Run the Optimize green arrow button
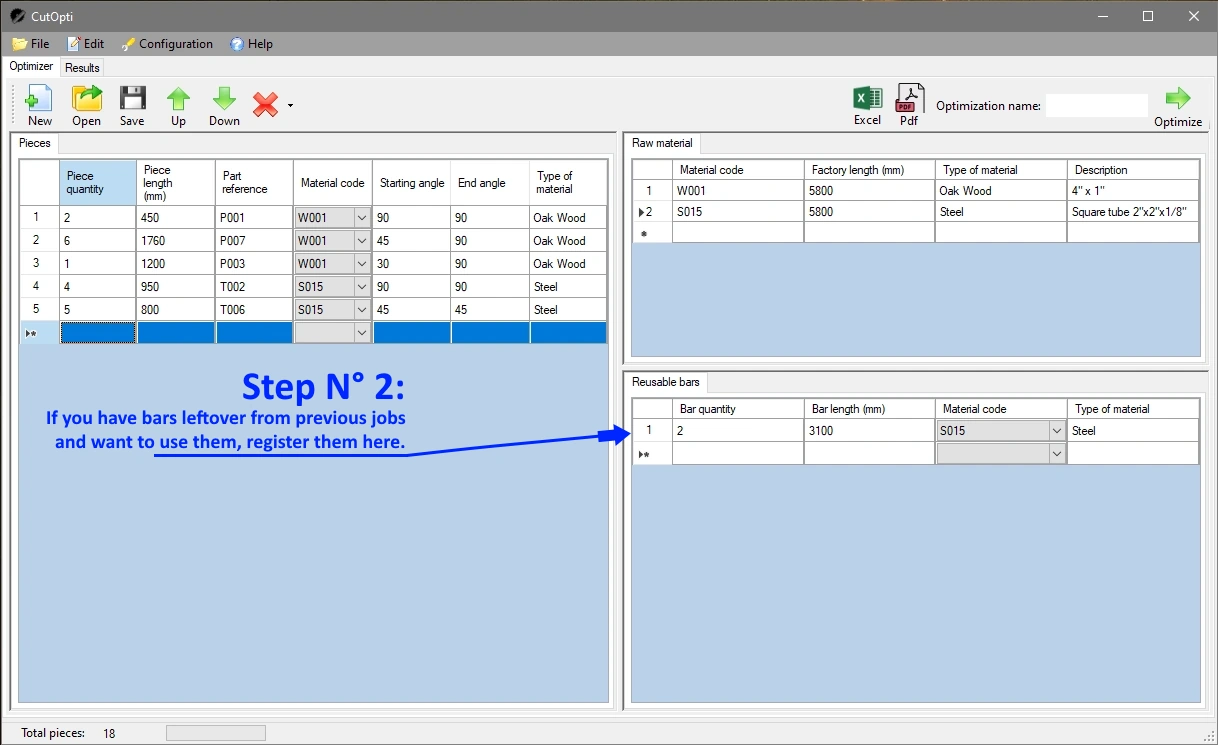The image size is (1218, 745). point(1178,104)
